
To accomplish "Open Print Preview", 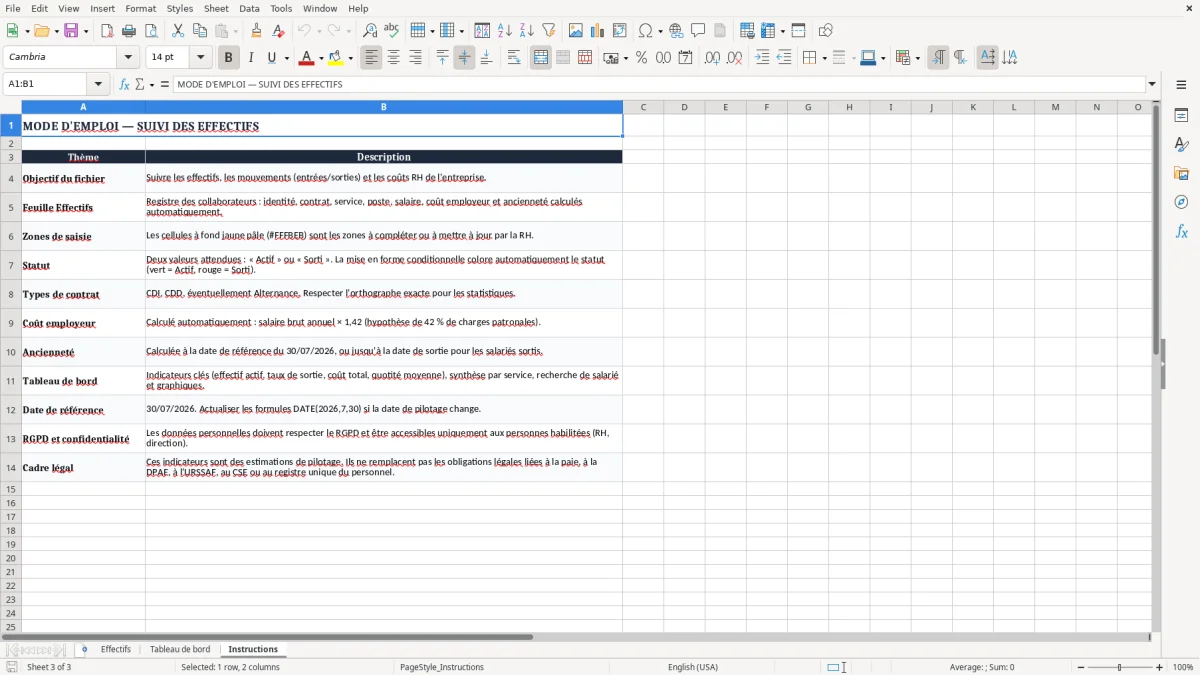I will click(150, 31).
